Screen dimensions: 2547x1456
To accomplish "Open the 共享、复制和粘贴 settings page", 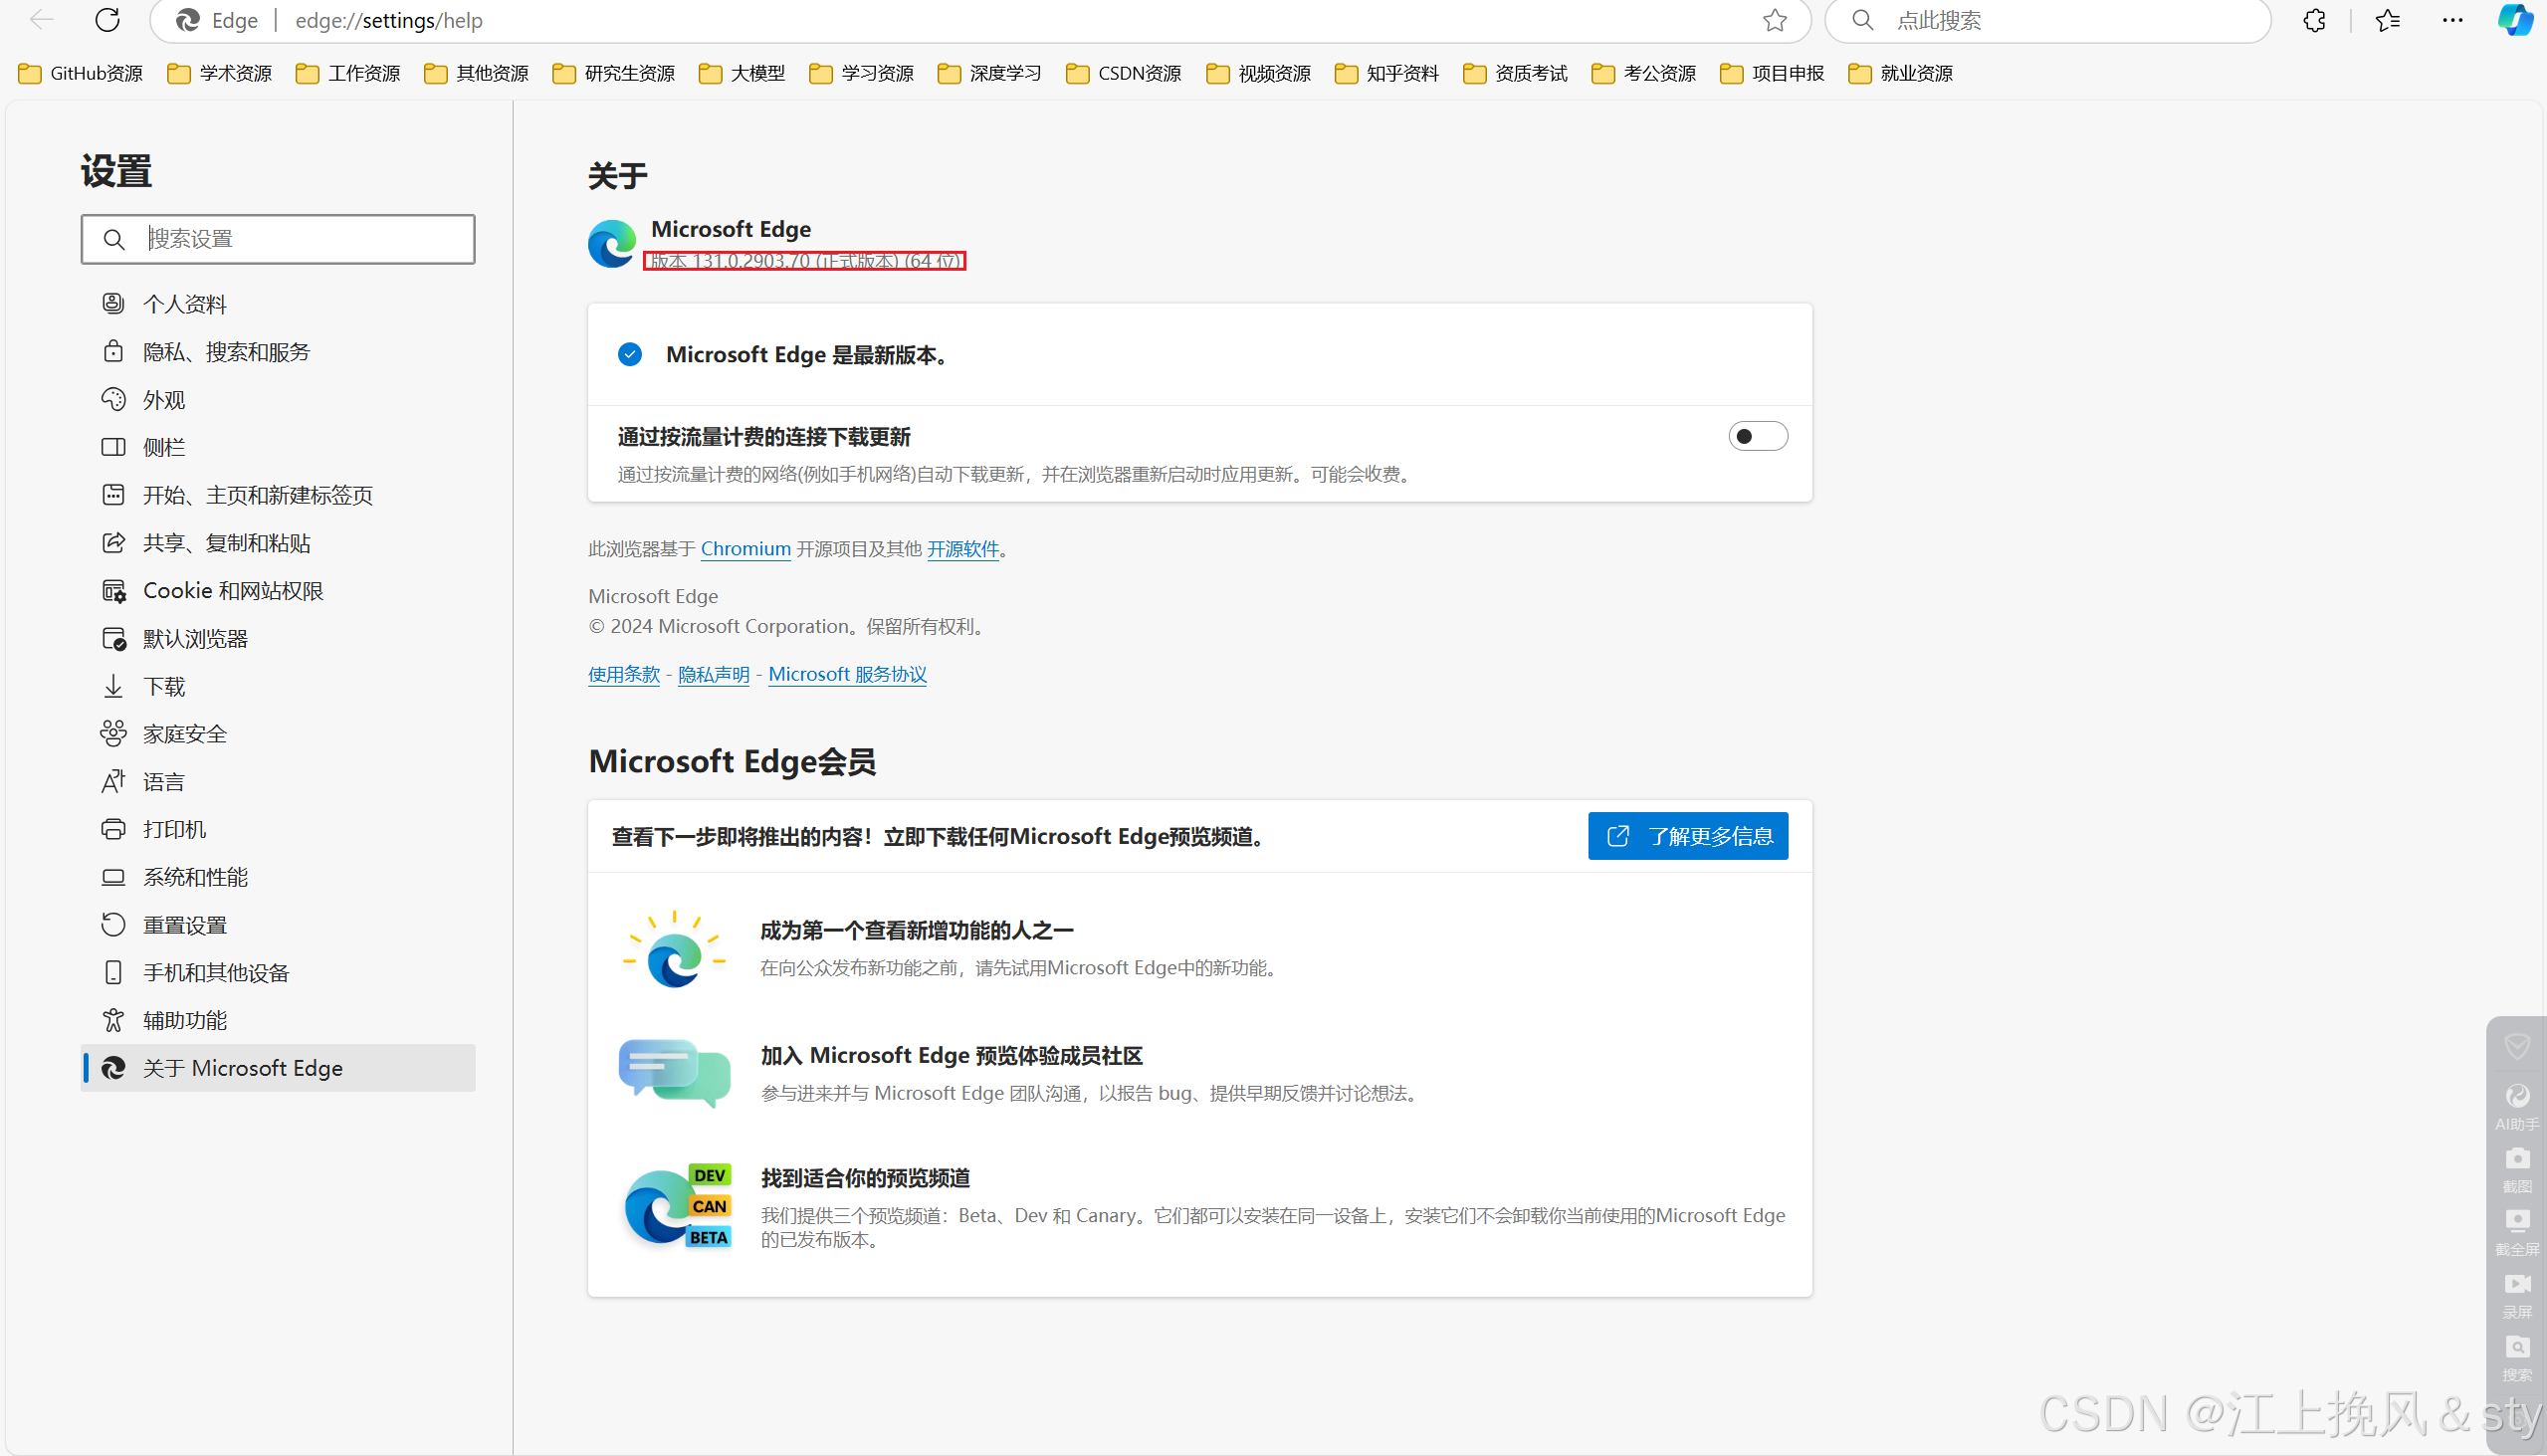I will 277,542.
